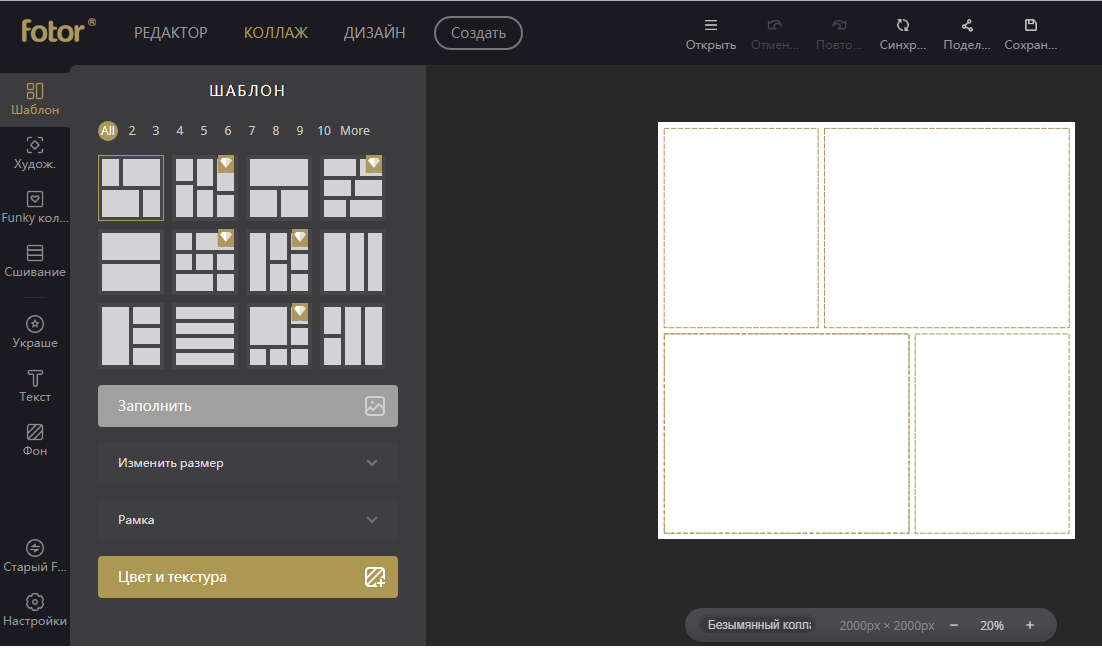Filter templates by 4 photos
Screen dimensions: 1102x648
pos(179,131)
